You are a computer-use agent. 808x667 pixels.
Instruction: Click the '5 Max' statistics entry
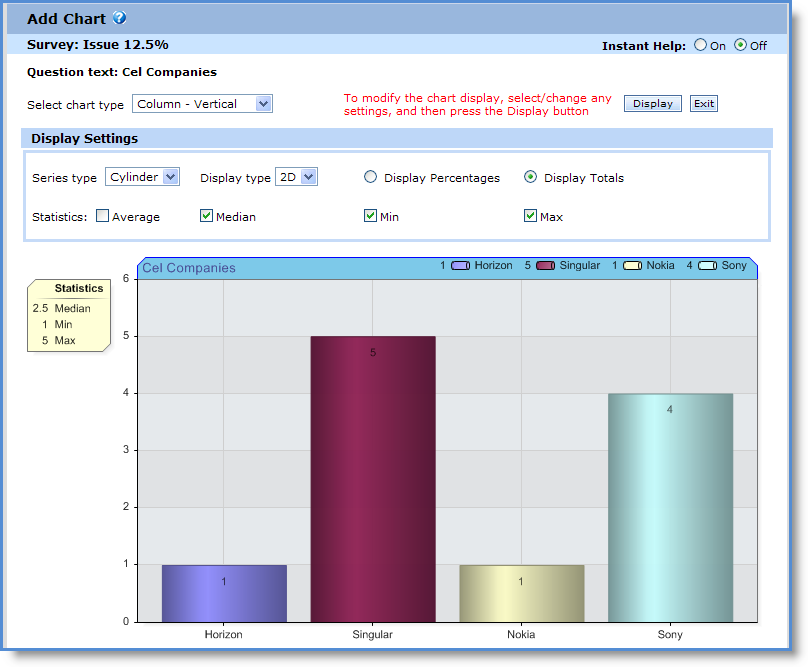click(x=58, y=340)
